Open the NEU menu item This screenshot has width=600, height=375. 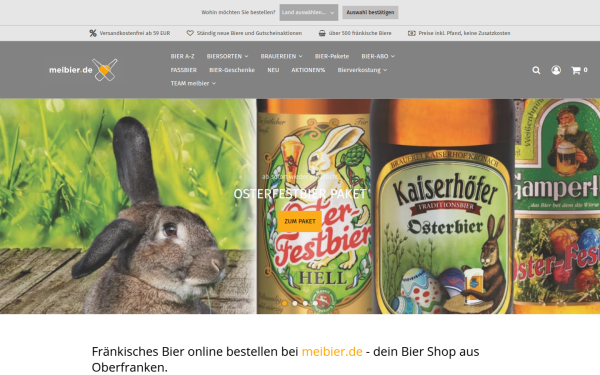273,70
